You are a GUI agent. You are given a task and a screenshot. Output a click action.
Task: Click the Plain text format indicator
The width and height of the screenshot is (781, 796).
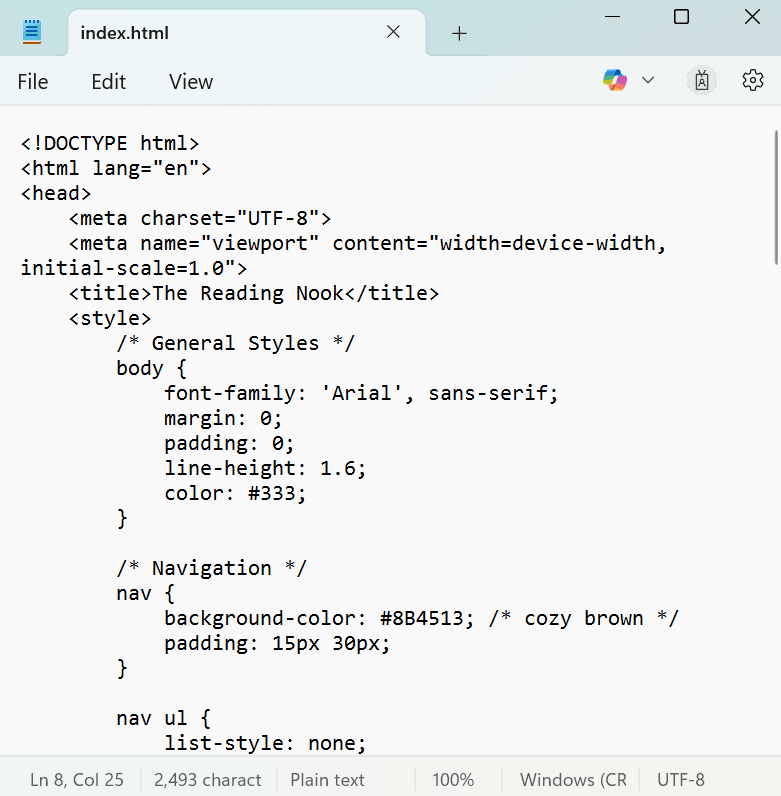pos(328,779)
